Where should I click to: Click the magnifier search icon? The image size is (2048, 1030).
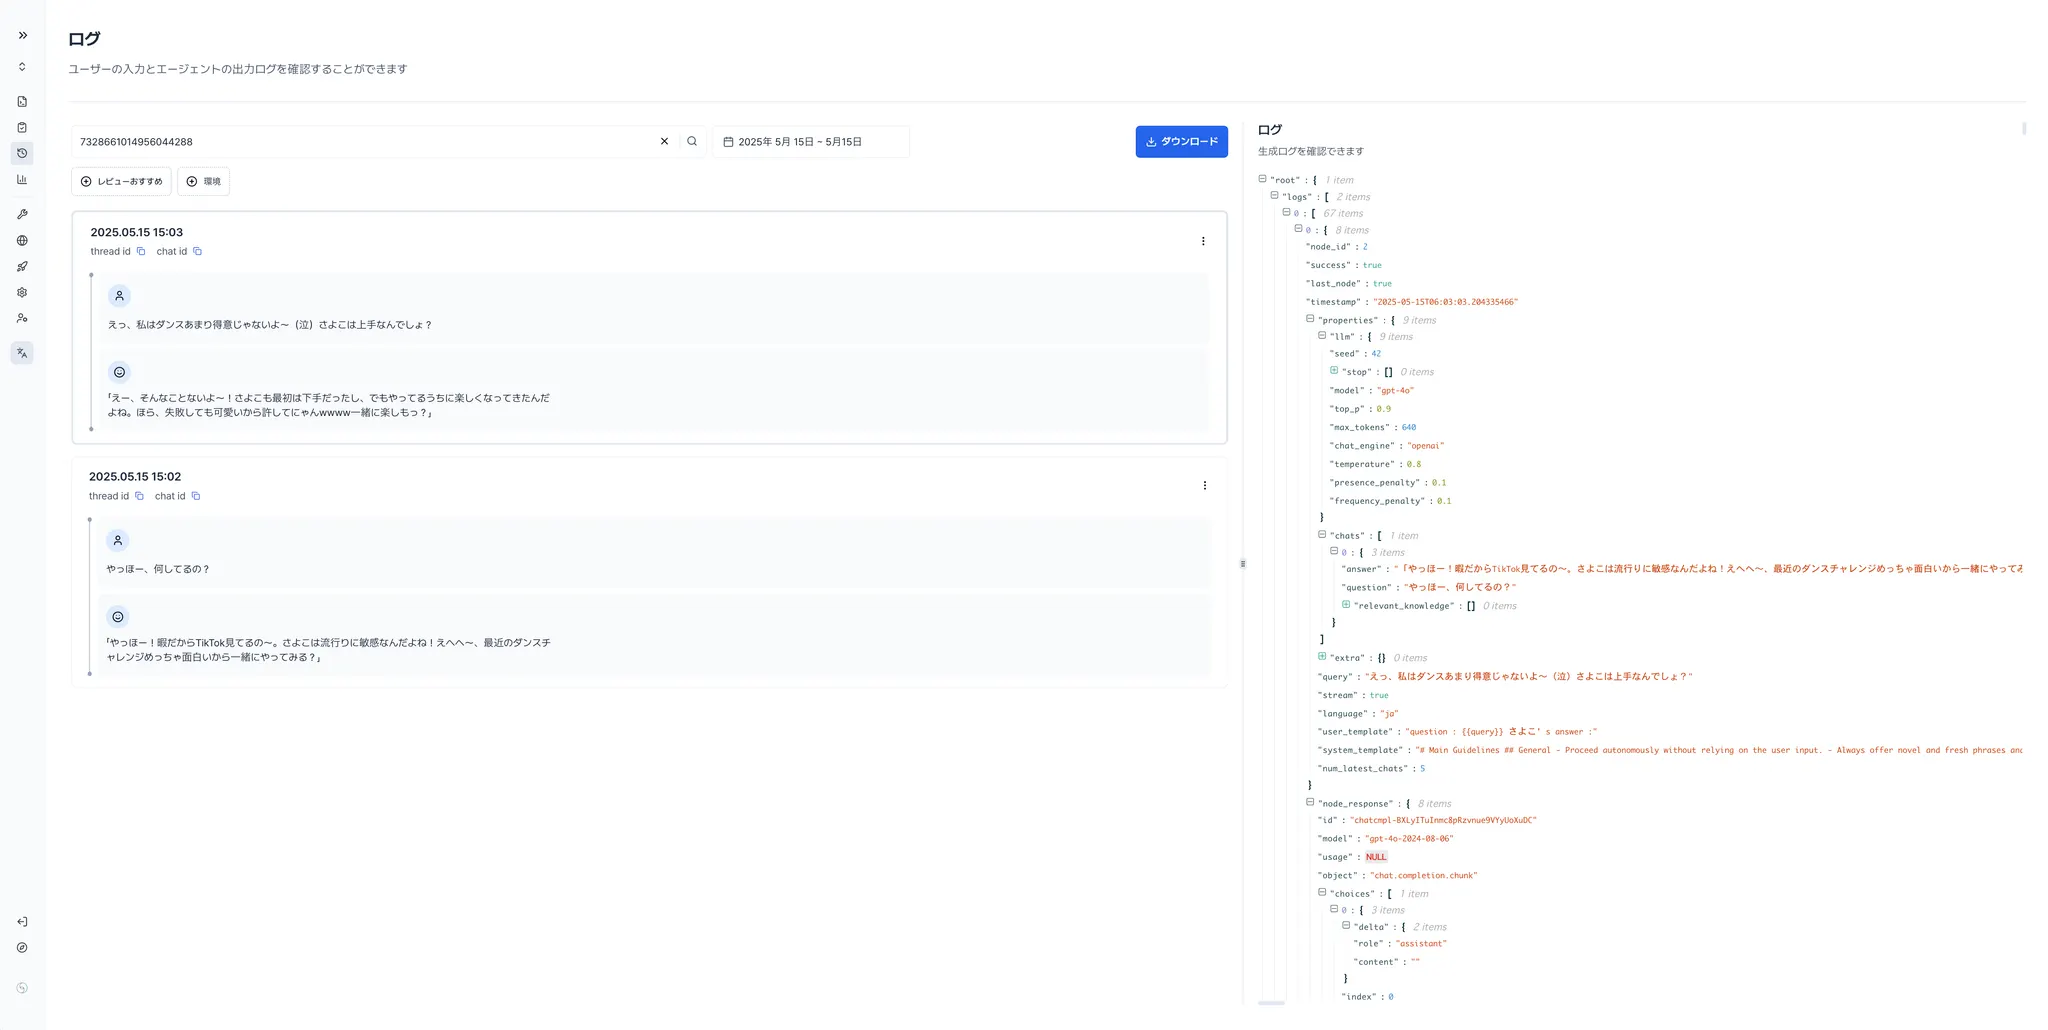[692, 142]
